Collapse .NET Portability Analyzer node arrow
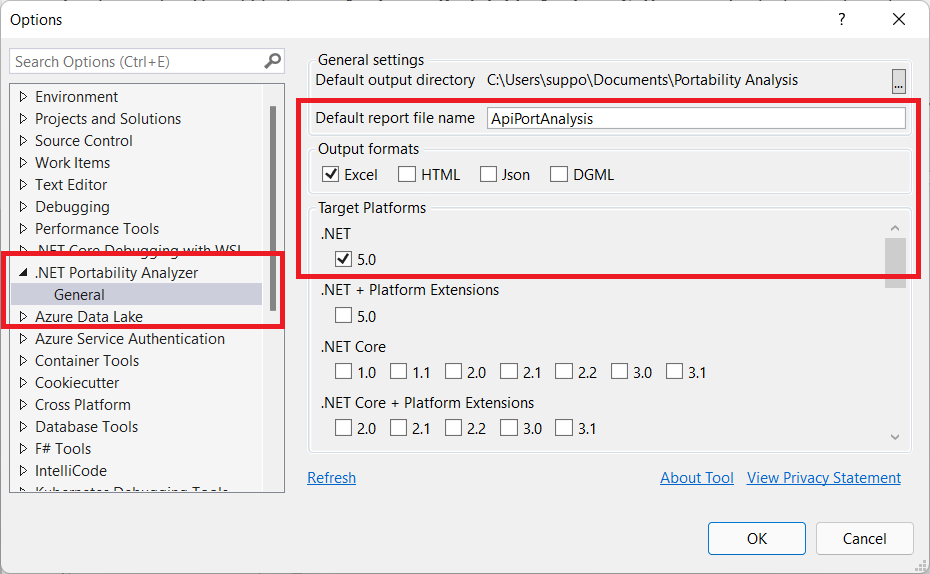Image resolution: width=930 pixels, height=574 pixels. 23,272
